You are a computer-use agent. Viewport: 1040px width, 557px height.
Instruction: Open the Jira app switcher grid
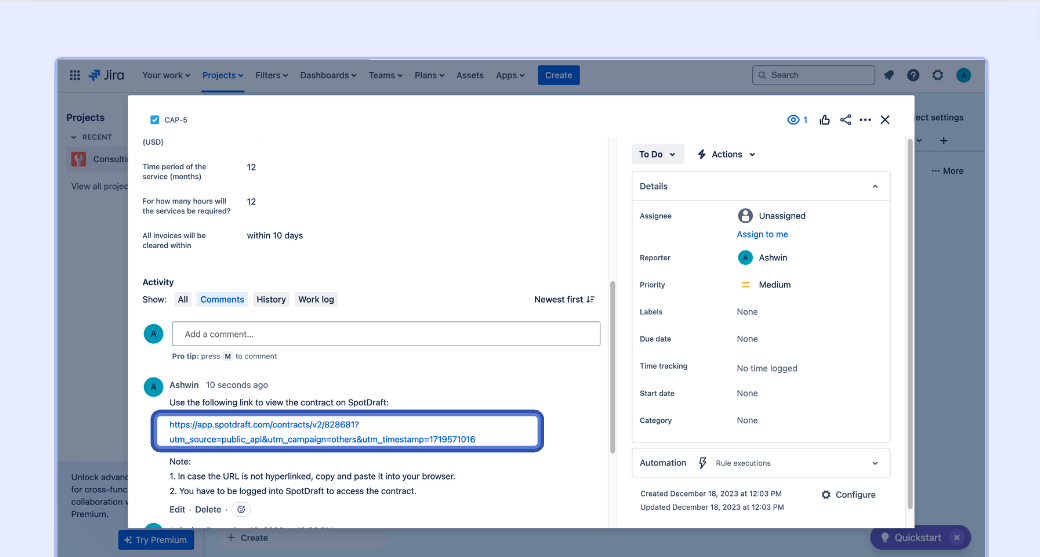(x=75, y=75)
